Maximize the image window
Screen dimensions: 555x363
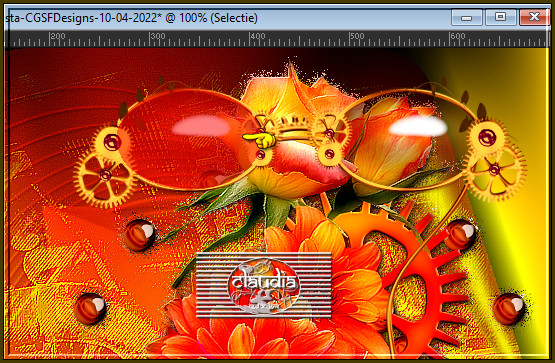pyautogui.click(x=500, y=18)
